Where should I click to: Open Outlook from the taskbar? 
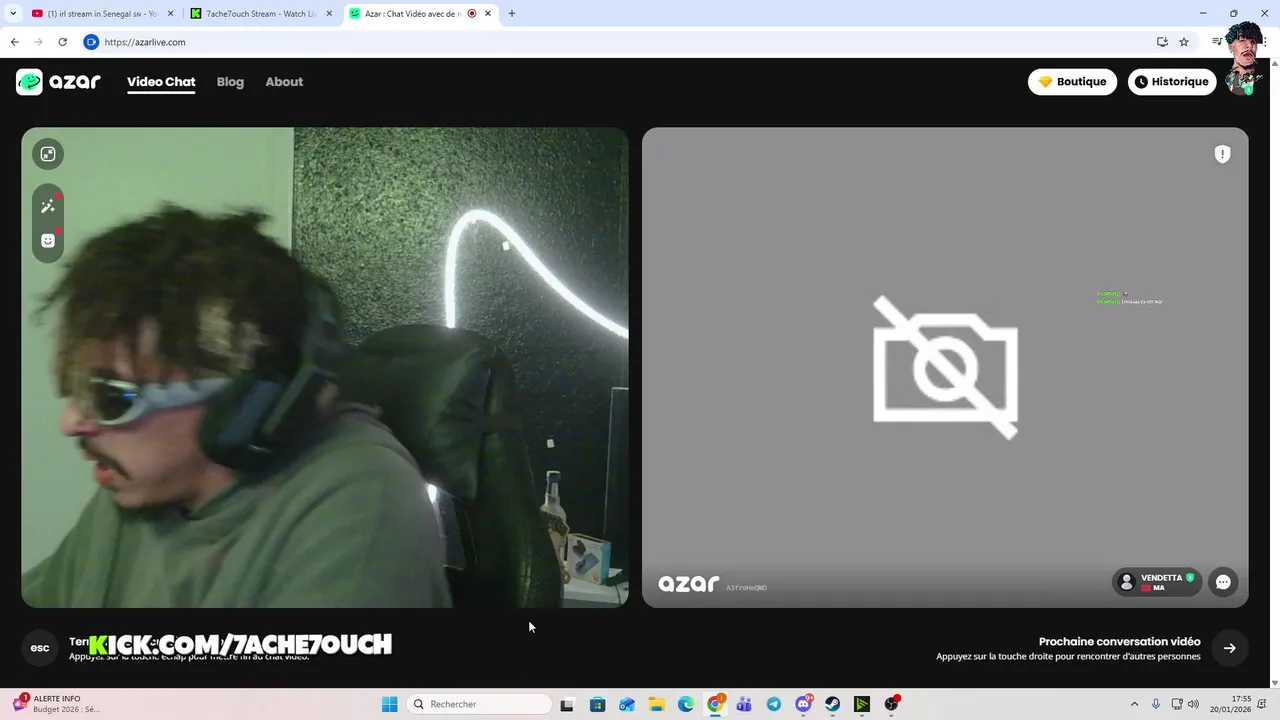(627, 704)
